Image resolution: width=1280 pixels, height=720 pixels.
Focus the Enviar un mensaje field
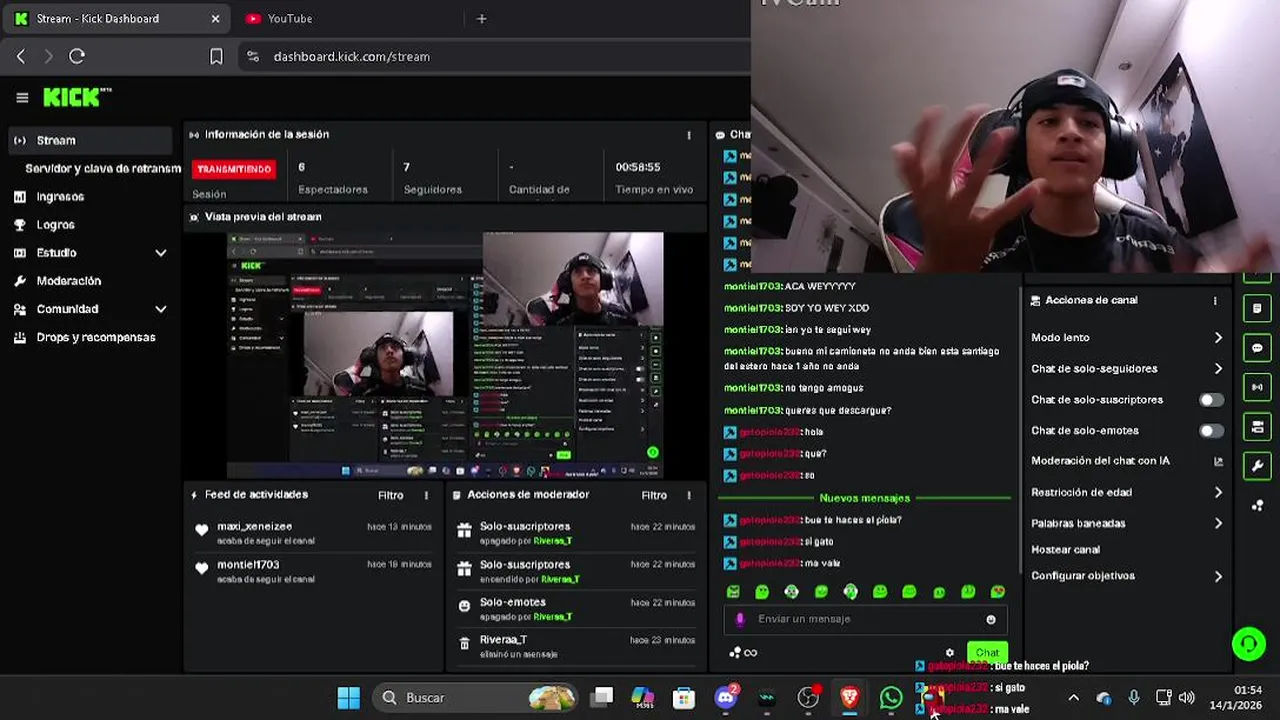tap(864, 619)
